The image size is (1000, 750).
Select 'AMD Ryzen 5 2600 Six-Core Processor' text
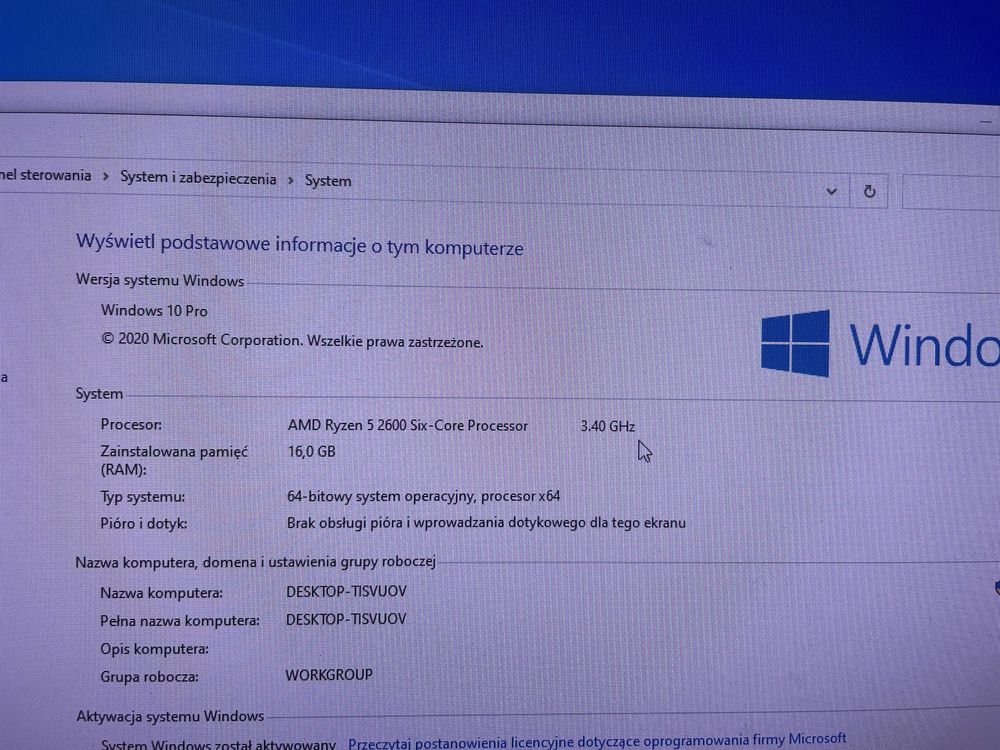click(x=408, y=425)
